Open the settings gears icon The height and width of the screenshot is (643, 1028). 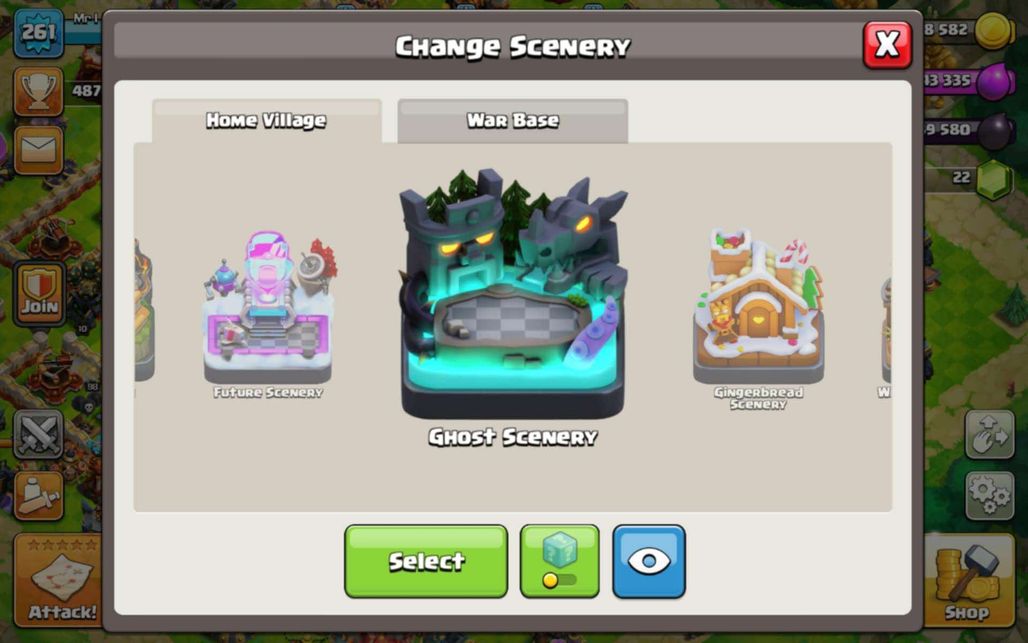[x=989, y=496]
